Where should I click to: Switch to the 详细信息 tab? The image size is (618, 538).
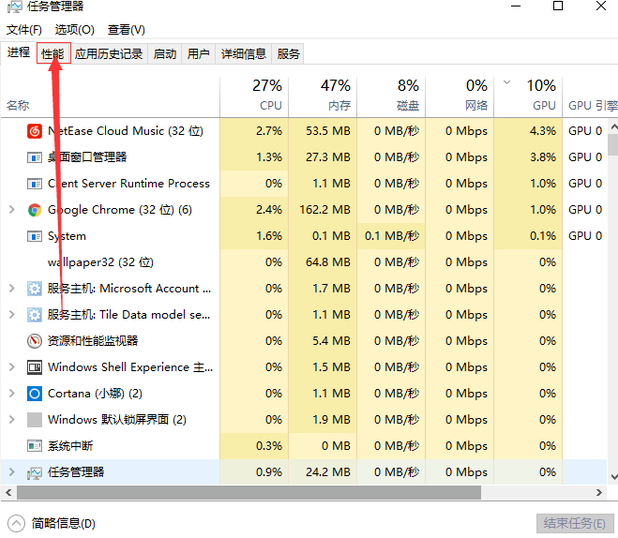point(244,54)
